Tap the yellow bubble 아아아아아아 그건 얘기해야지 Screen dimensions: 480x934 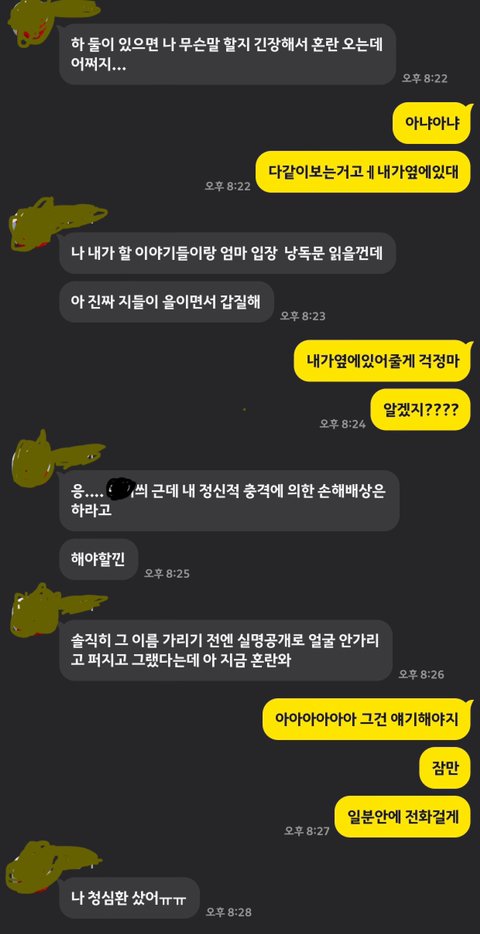(367, 719)
